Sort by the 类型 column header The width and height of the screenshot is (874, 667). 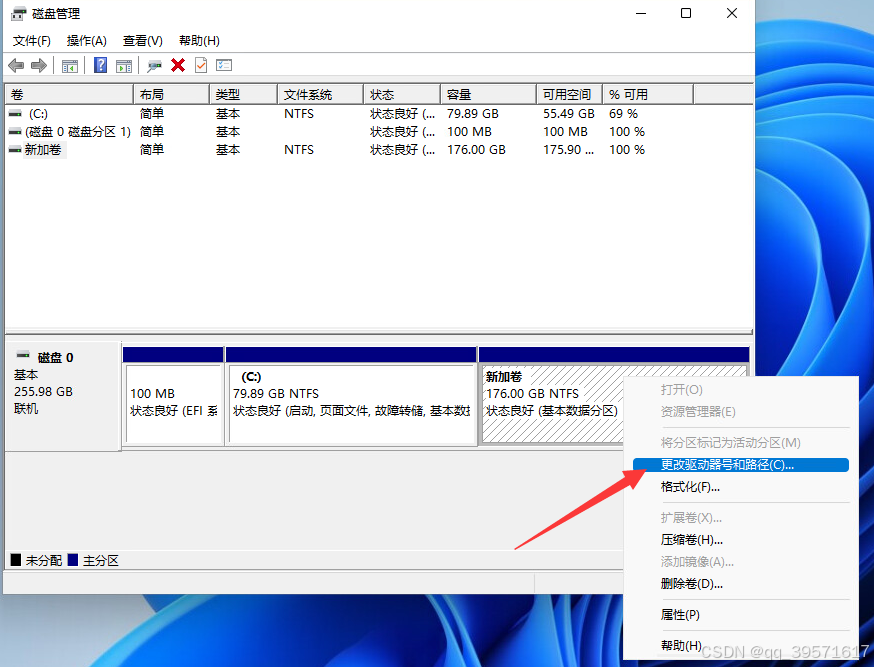point(244,95)
